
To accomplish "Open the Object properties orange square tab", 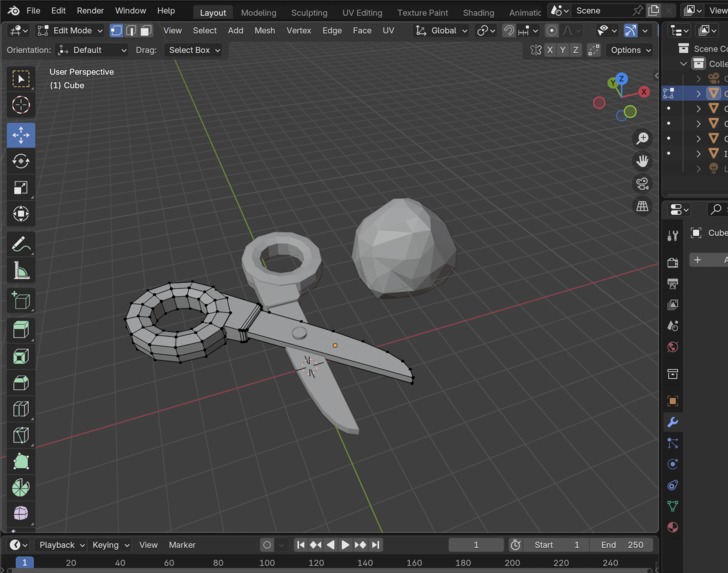I will point(672,401).
